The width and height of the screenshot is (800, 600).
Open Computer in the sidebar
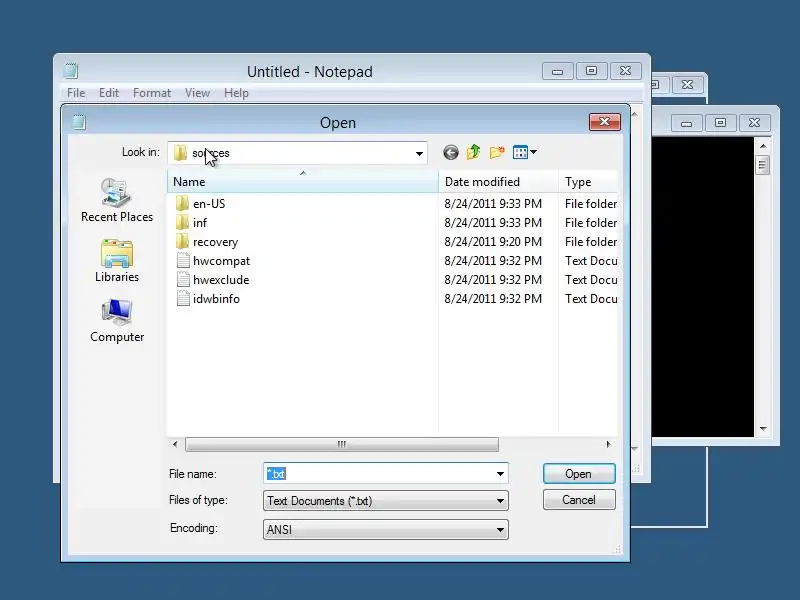[117, 321]
